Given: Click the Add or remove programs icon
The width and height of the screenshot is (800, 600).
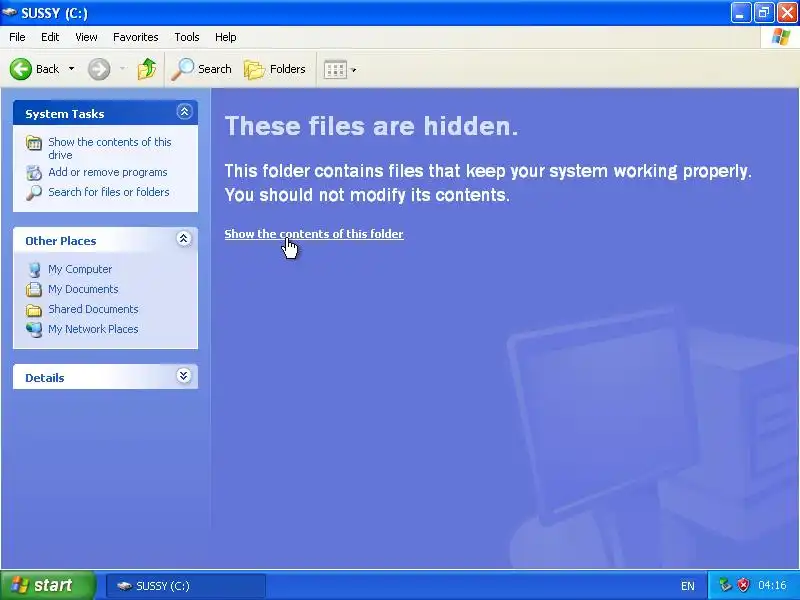Looking at the screenshot, I should point(34,173).
